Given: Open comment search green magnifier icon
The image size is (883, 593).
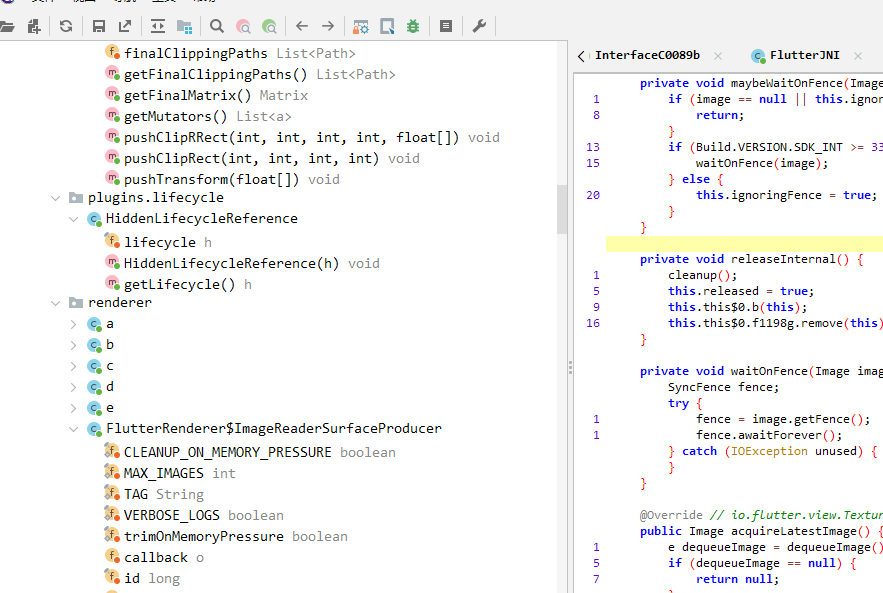Looking at the screenshot, I should [x=270, y=26].
